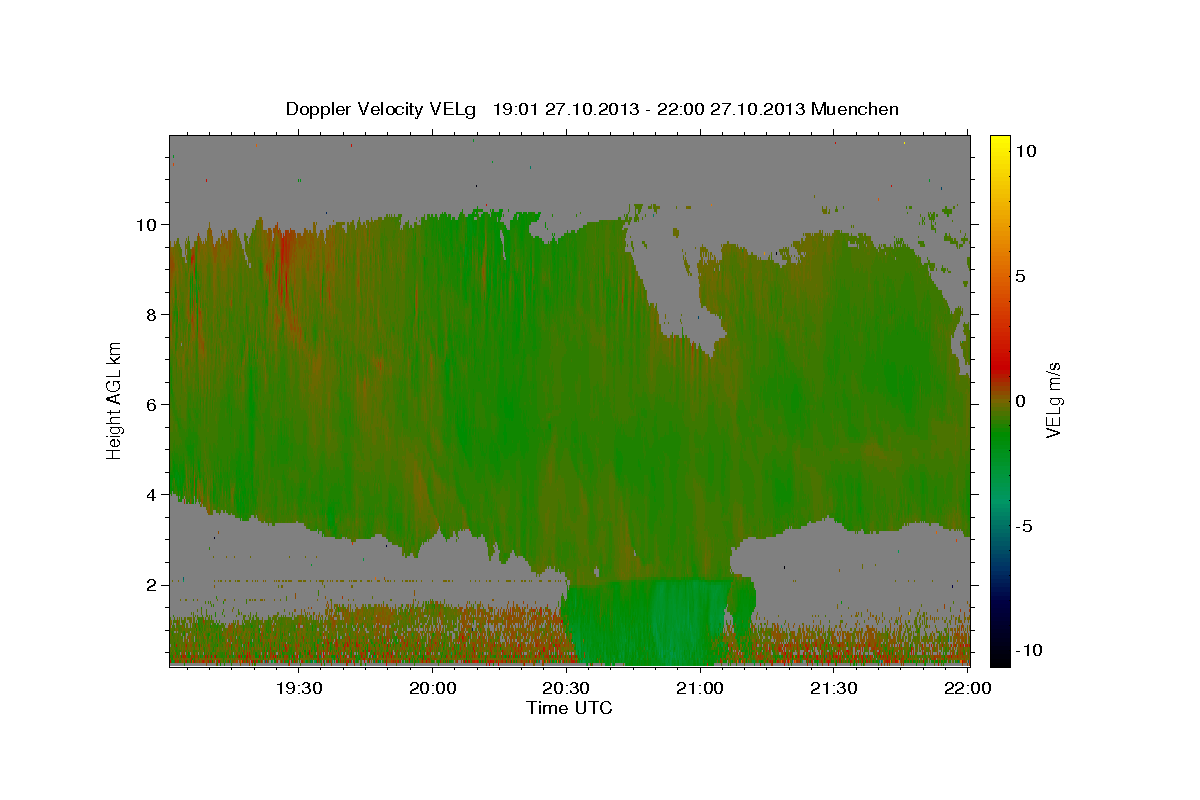Click the '21:30' time axis label
This screenshot has width=1200, height=800.
click(834, 688)
